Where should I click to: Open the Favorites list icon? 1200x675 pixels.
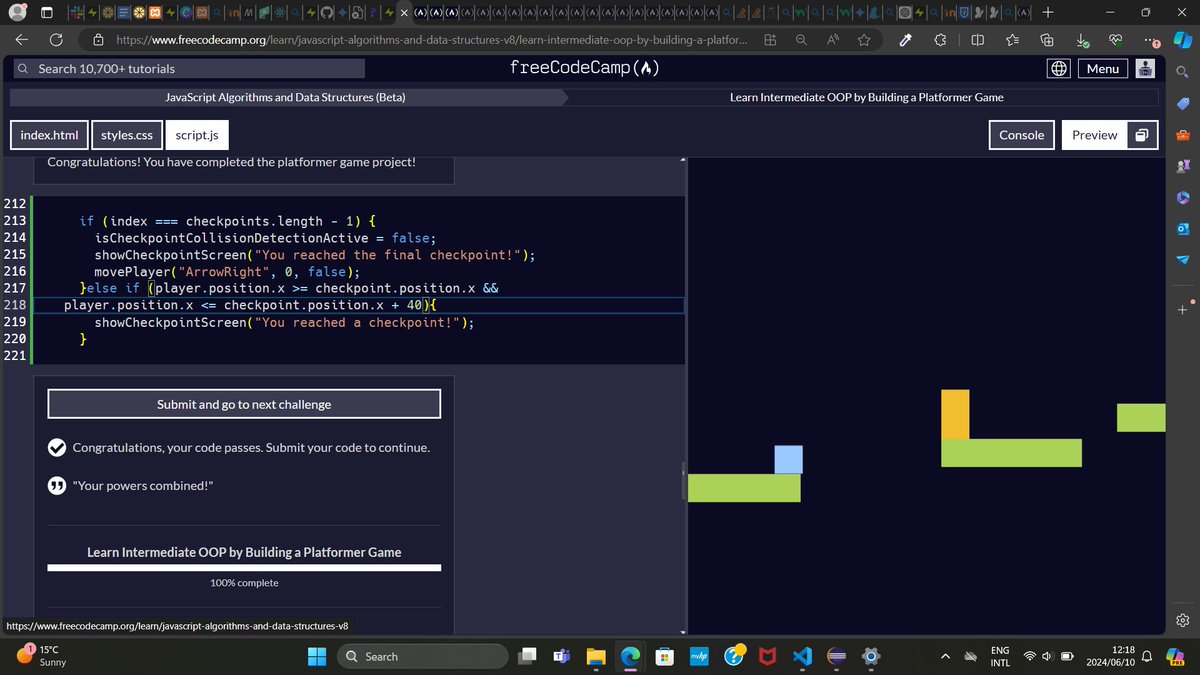(x=1012, y=40)
